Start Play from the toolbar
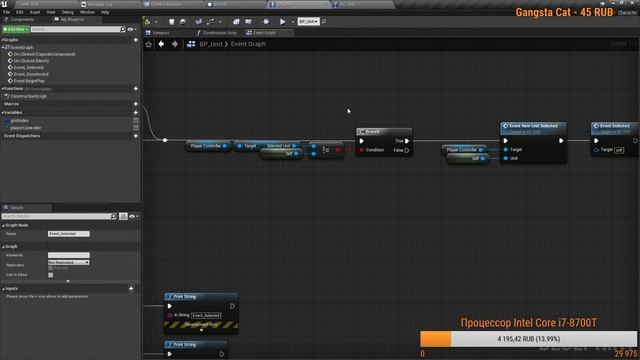Viewport: 640px width, 360px height. click(x=282, y=22)
